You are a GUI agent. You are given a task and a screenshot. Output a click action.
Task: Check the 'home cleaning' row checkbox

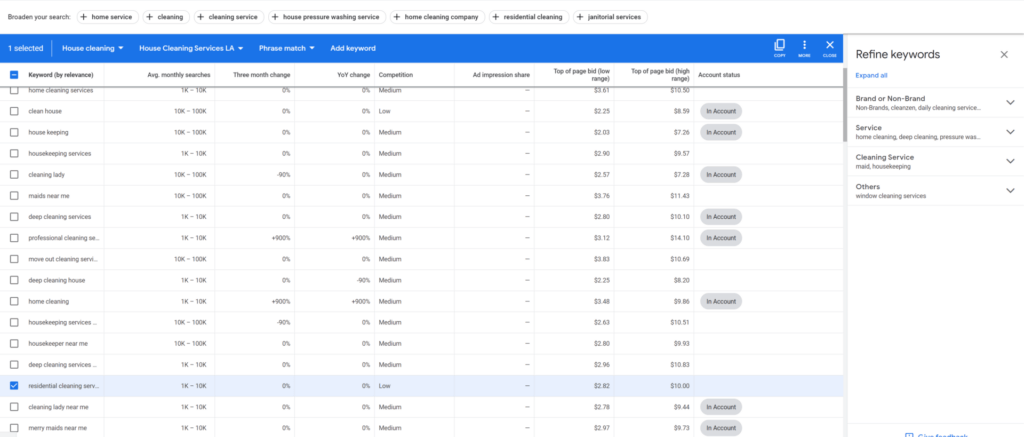click(x=14, y=301)
